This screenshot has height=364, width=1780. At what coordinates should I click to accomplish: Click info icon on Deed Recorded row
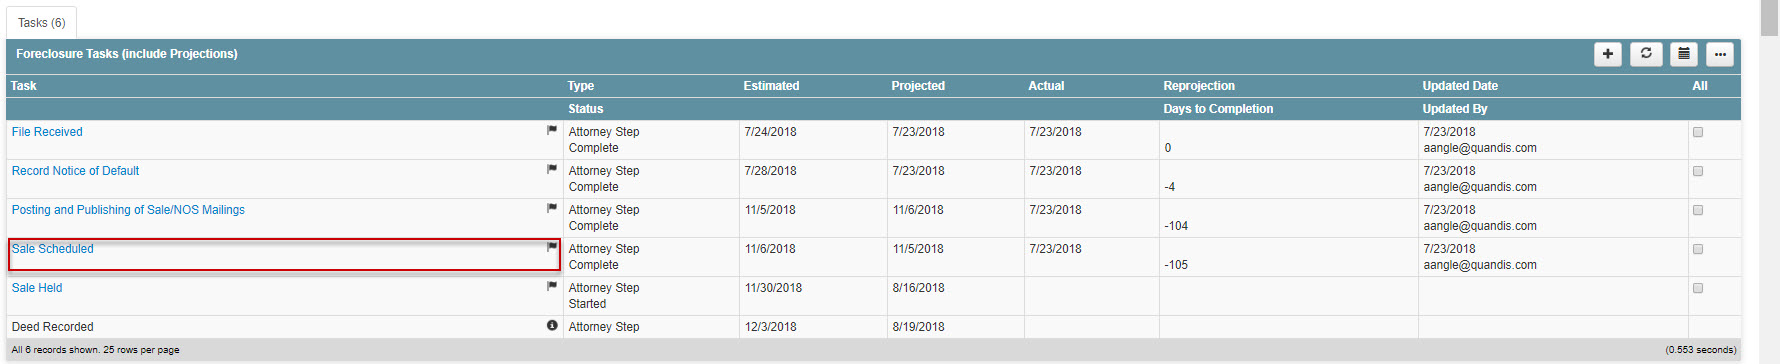pyautogui.click(x=552, y=325)
